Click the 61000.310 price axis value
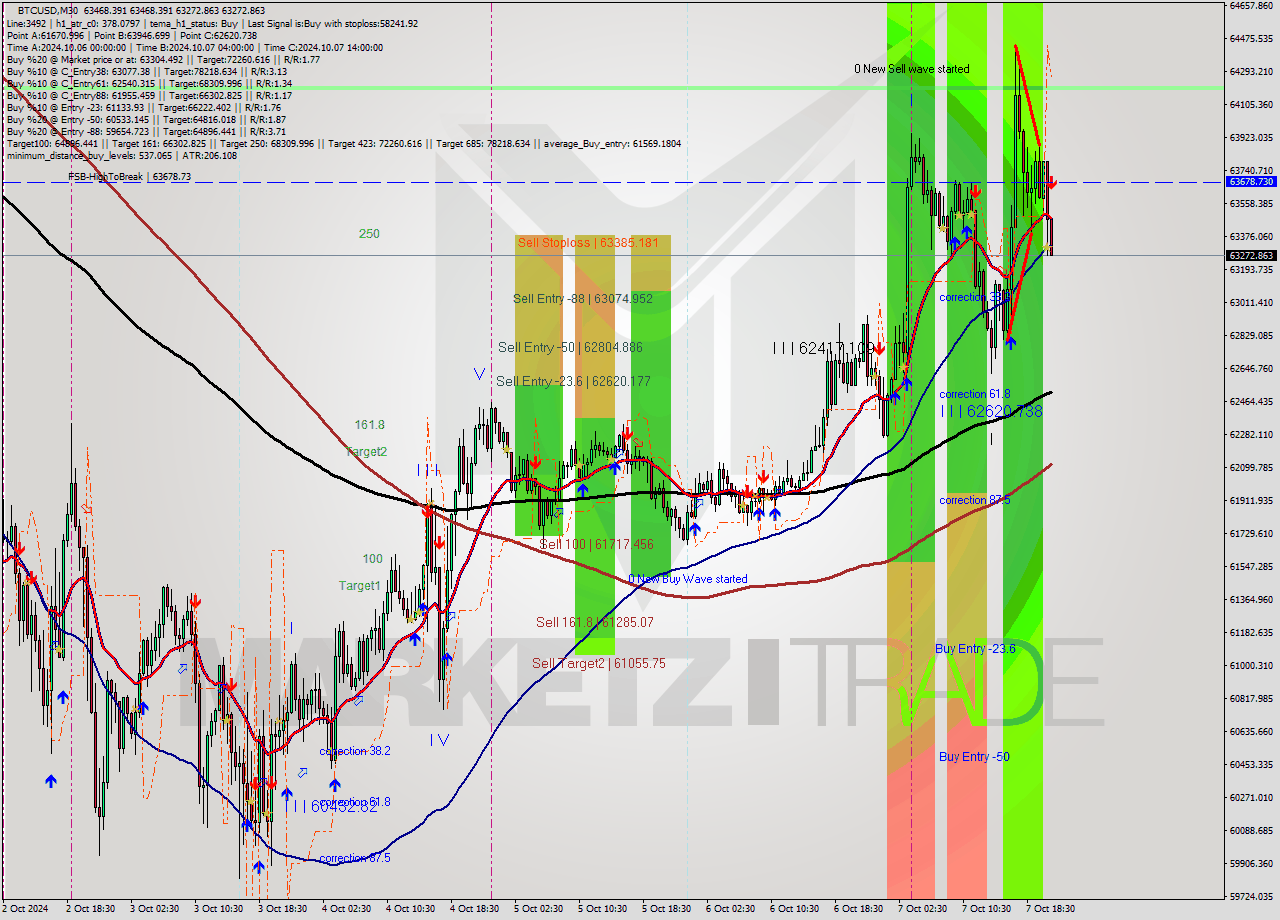 pos(1251,665)
